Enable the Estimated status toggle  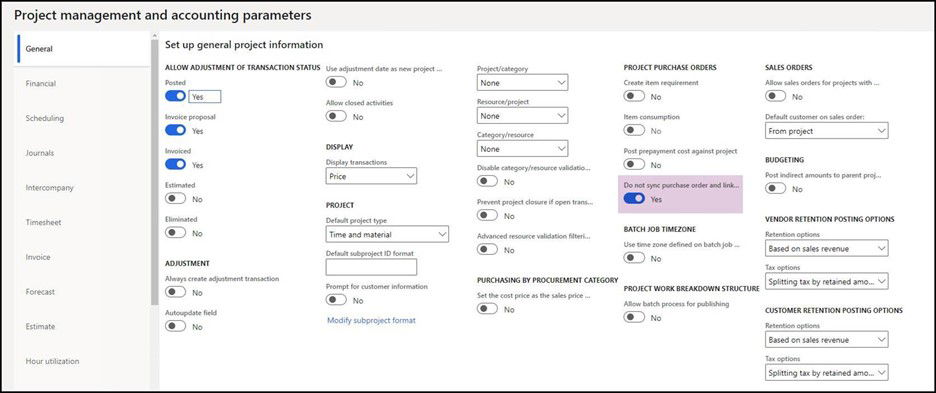176,198
